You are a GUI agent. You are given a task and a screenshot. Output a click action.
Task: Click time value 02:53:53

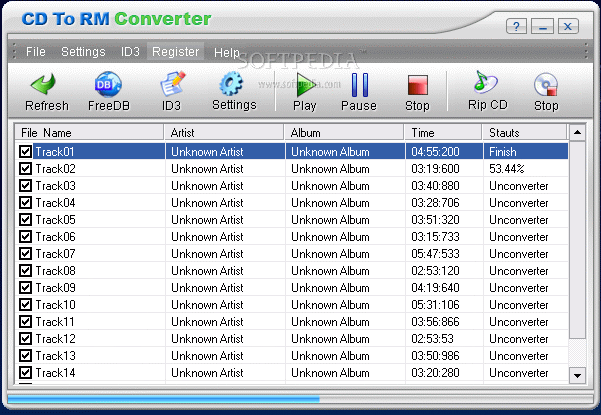(x=432, y=338)
